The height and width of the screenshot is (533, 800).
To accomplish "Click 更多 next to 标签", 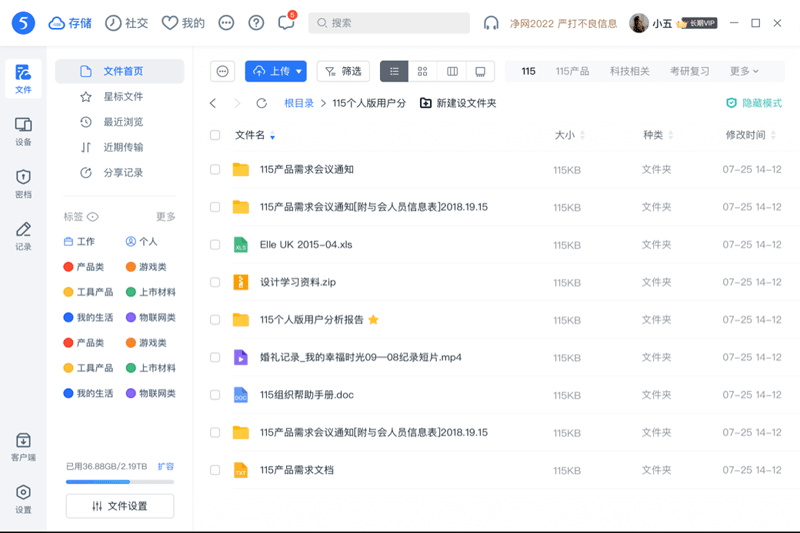I will [x=166, y=217].
